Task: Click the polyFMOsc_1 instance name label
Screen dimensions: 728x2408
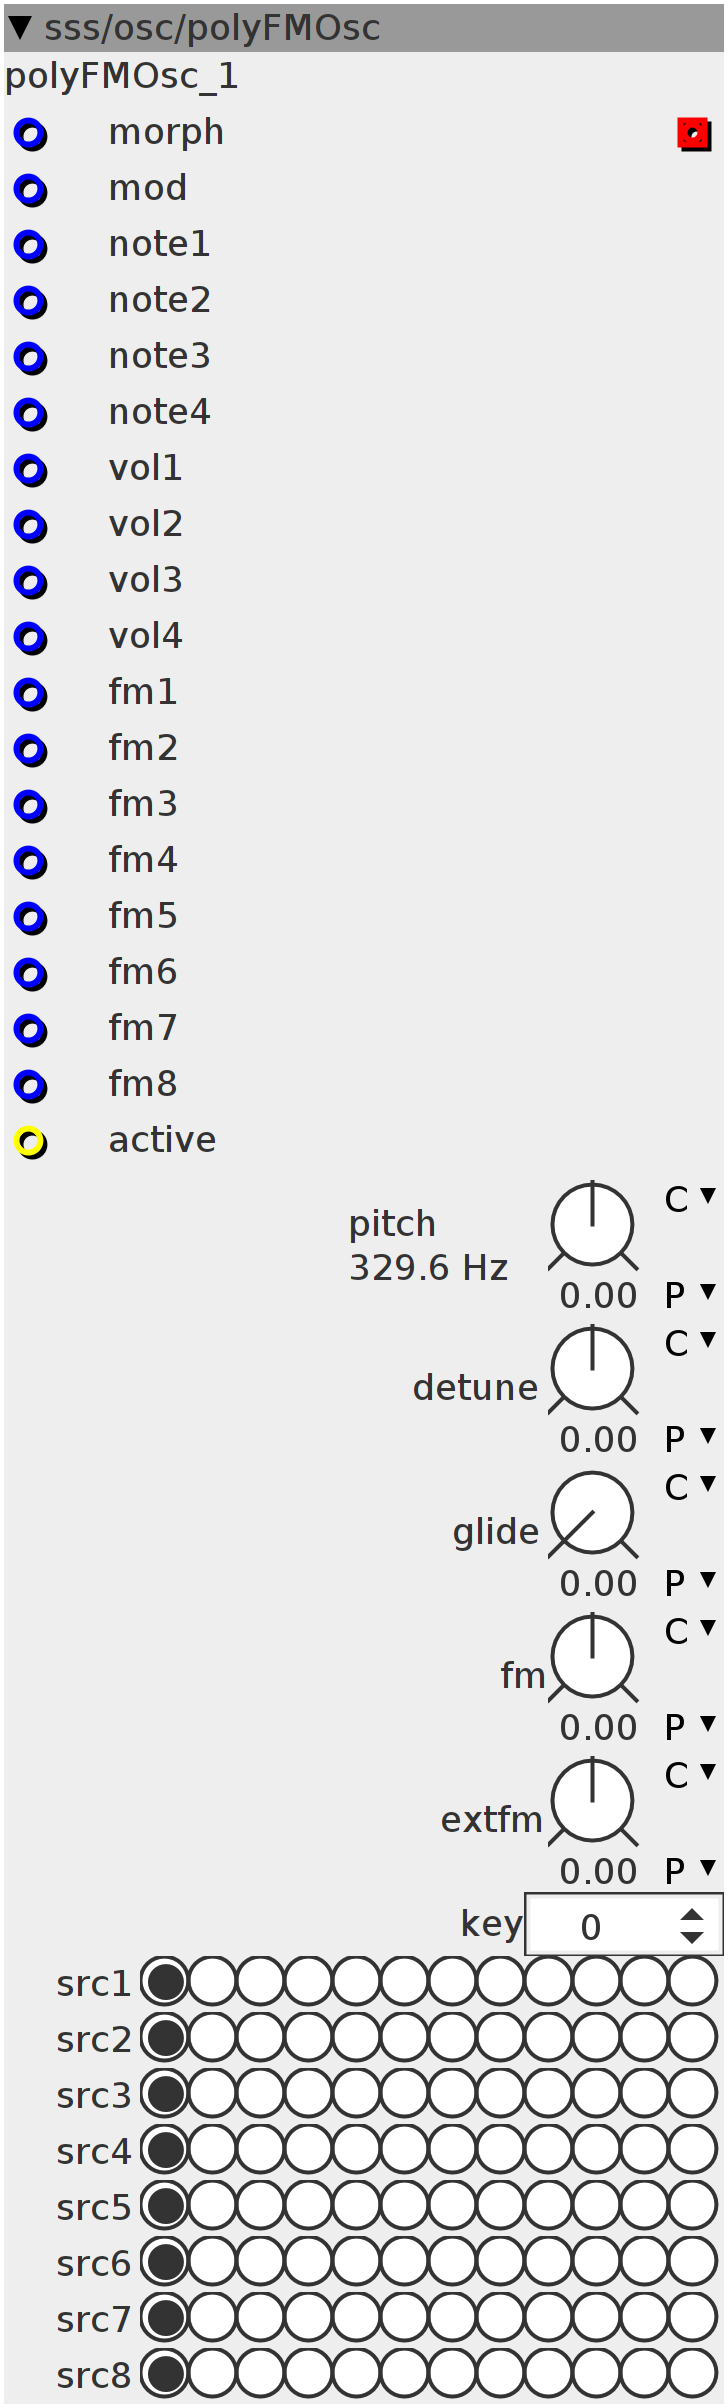Action: [x=122, y=77]
